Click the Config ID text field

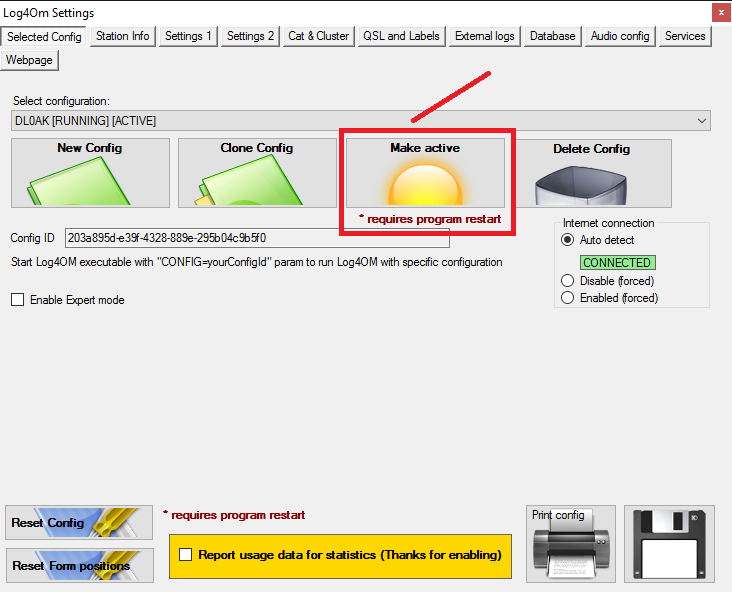257,238
